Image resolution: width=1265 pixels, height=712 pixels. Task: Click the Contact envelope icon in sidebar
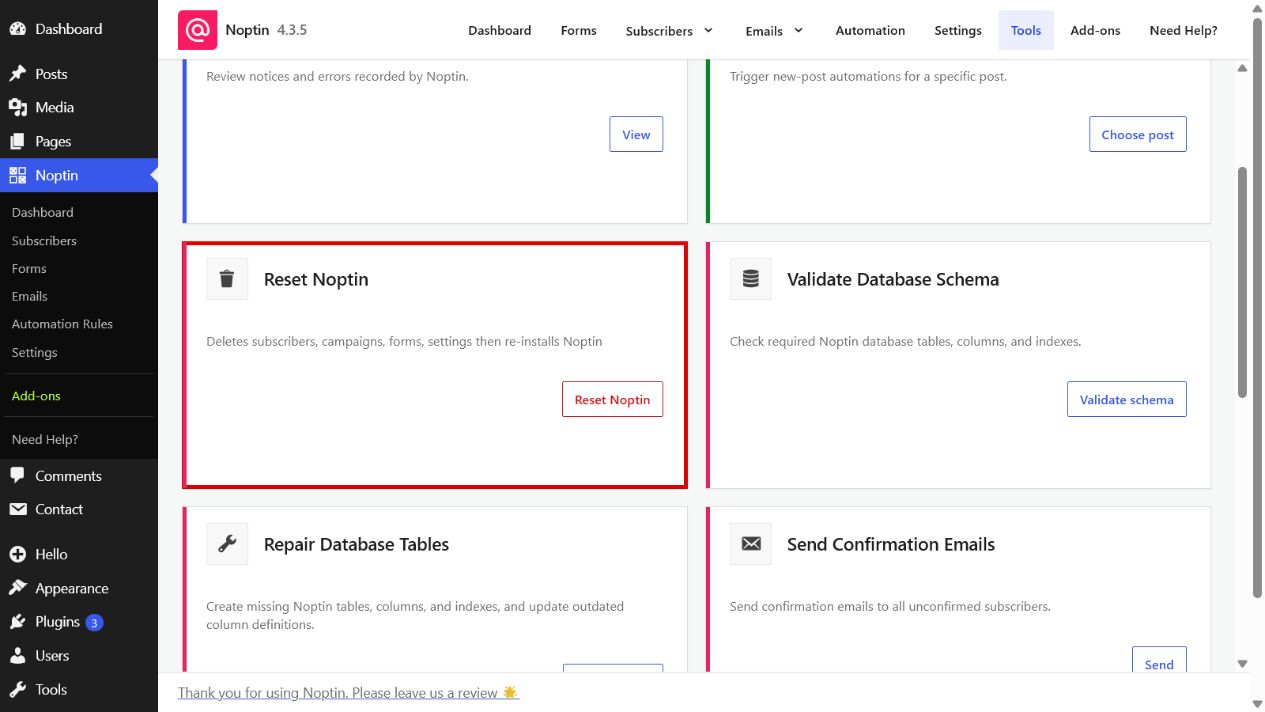pos(18,509)
